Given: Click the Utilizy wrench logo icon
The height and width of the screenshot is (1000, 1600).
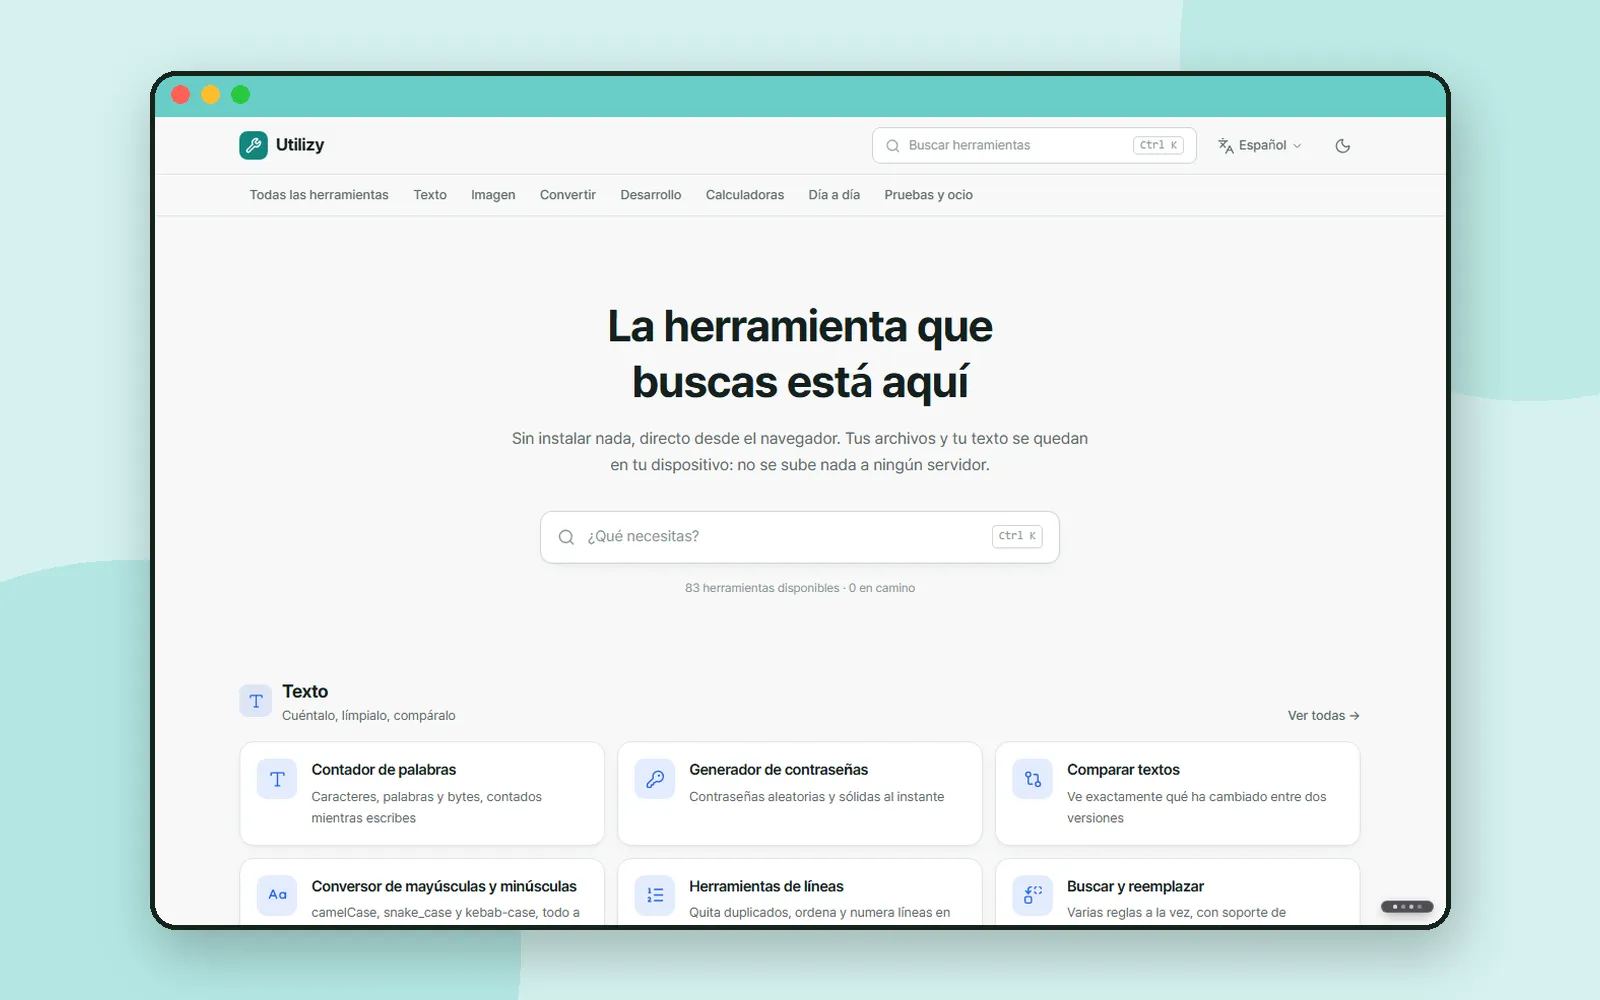Looking at the screenshot, I should [x=253, y=145].
